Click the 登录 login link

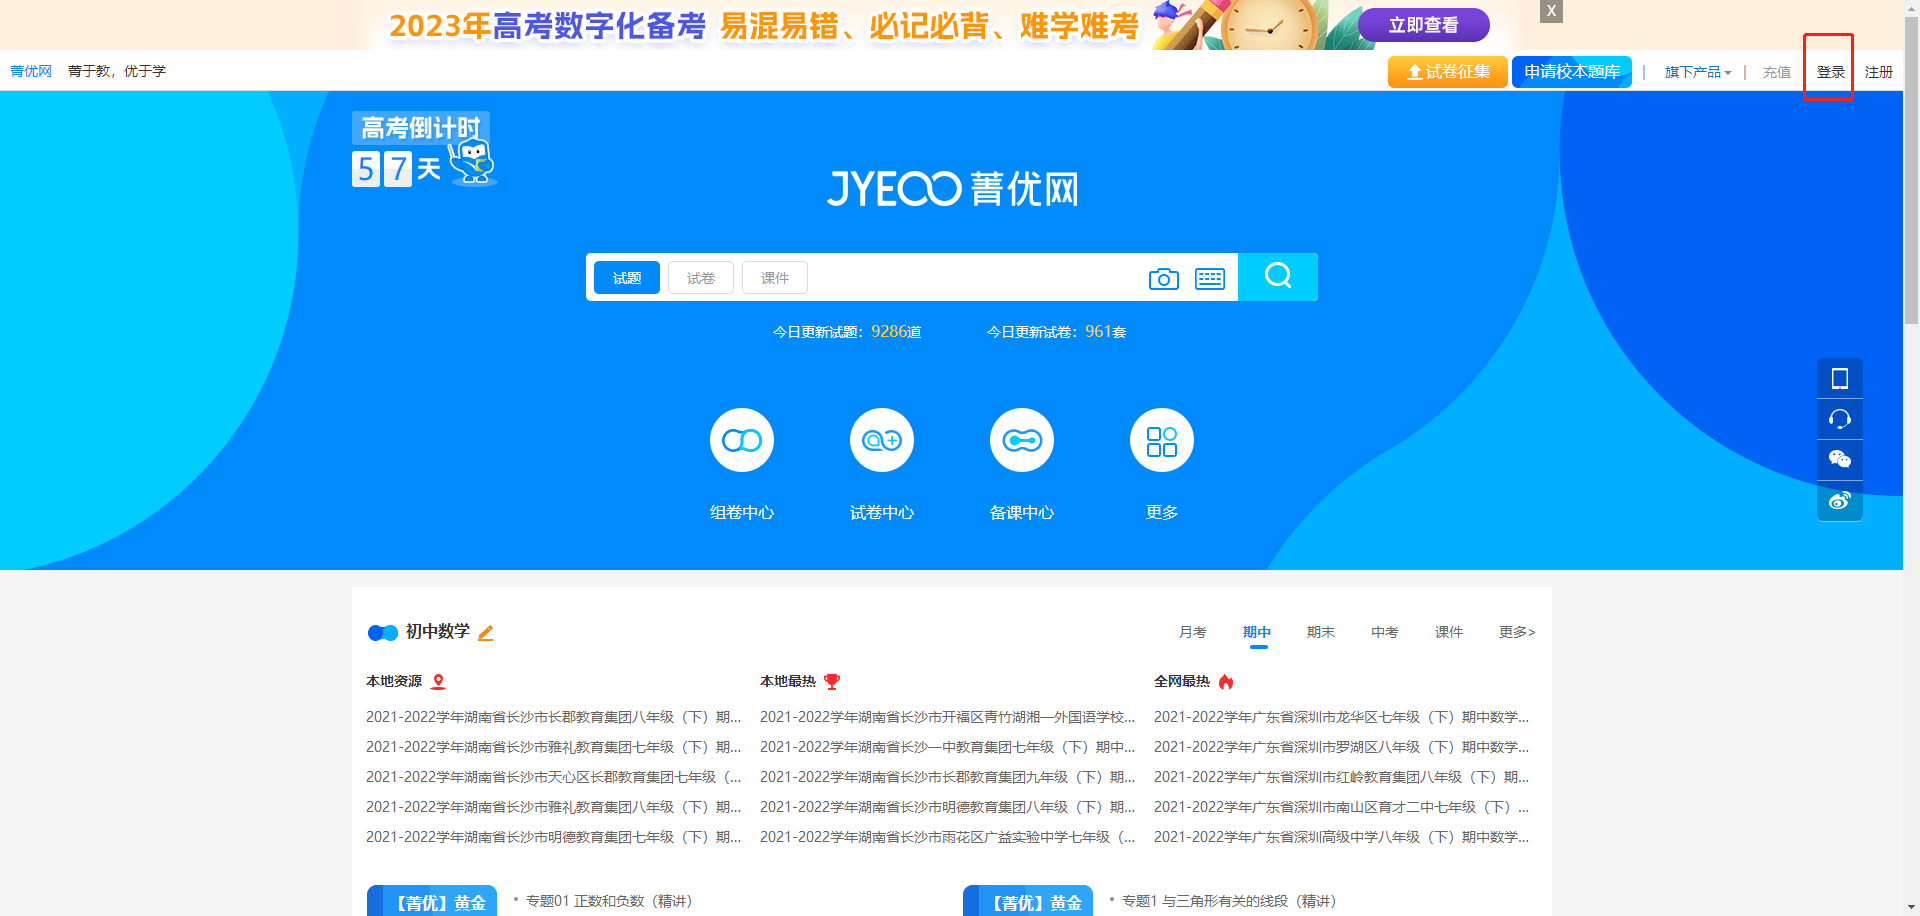(1830, 72)
